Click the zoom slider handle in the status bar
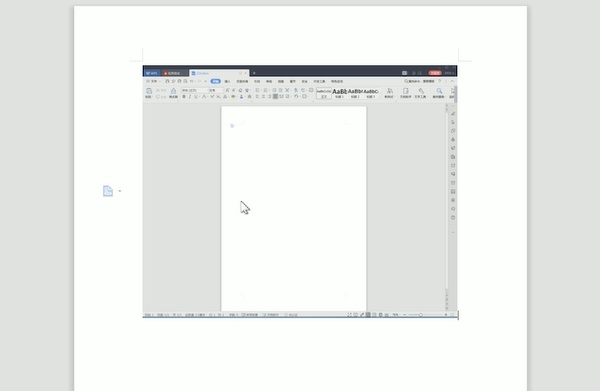The image size is (600, 391). pos(421,315)
